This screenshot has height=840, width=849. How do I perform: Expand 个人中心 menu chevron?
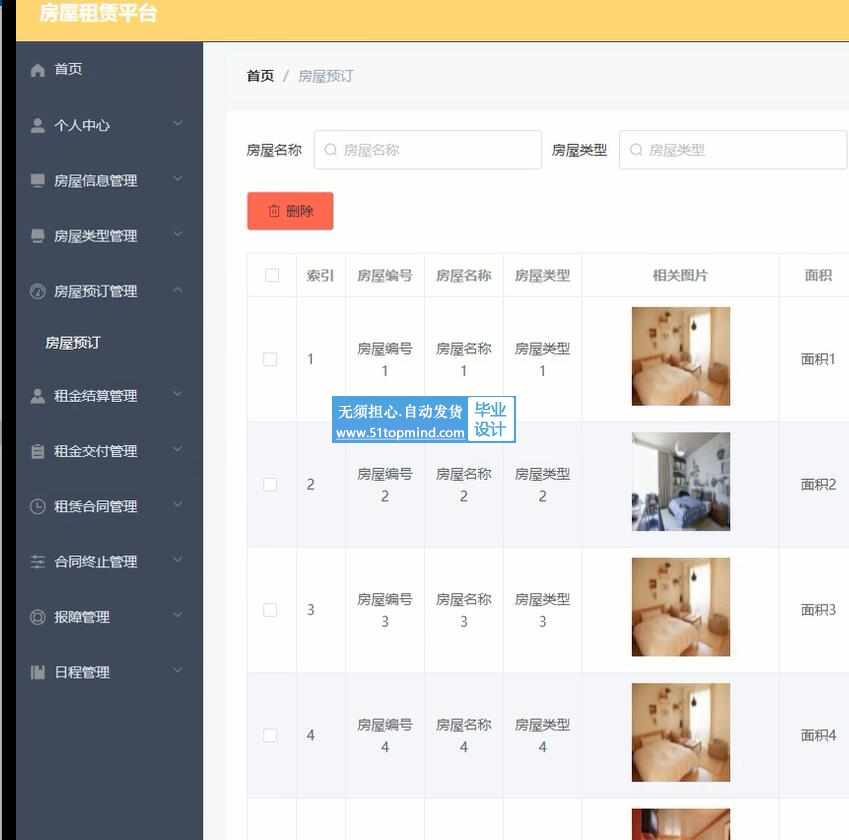pos(178,123)
